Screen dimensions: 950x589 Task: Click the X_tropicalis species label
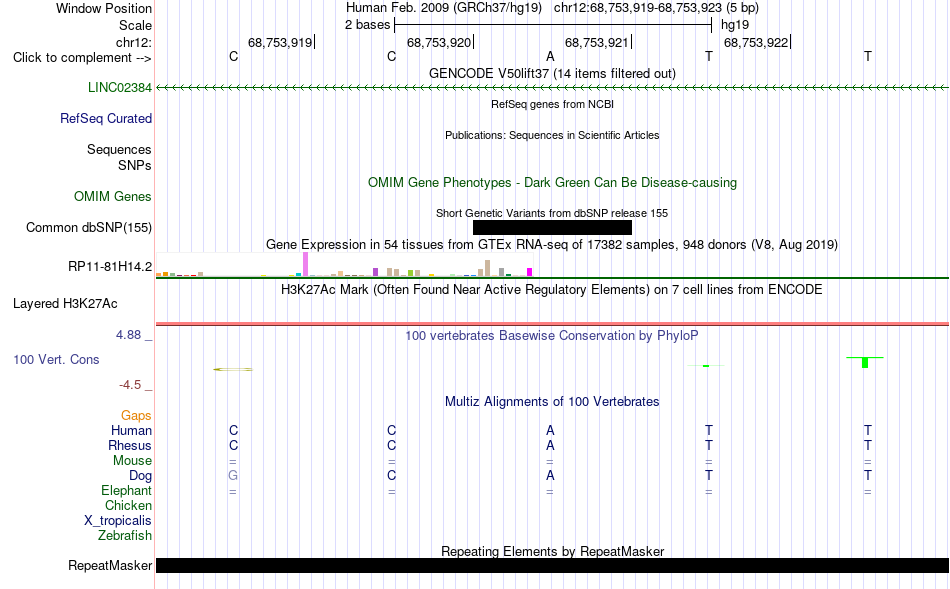click(118, 521)
